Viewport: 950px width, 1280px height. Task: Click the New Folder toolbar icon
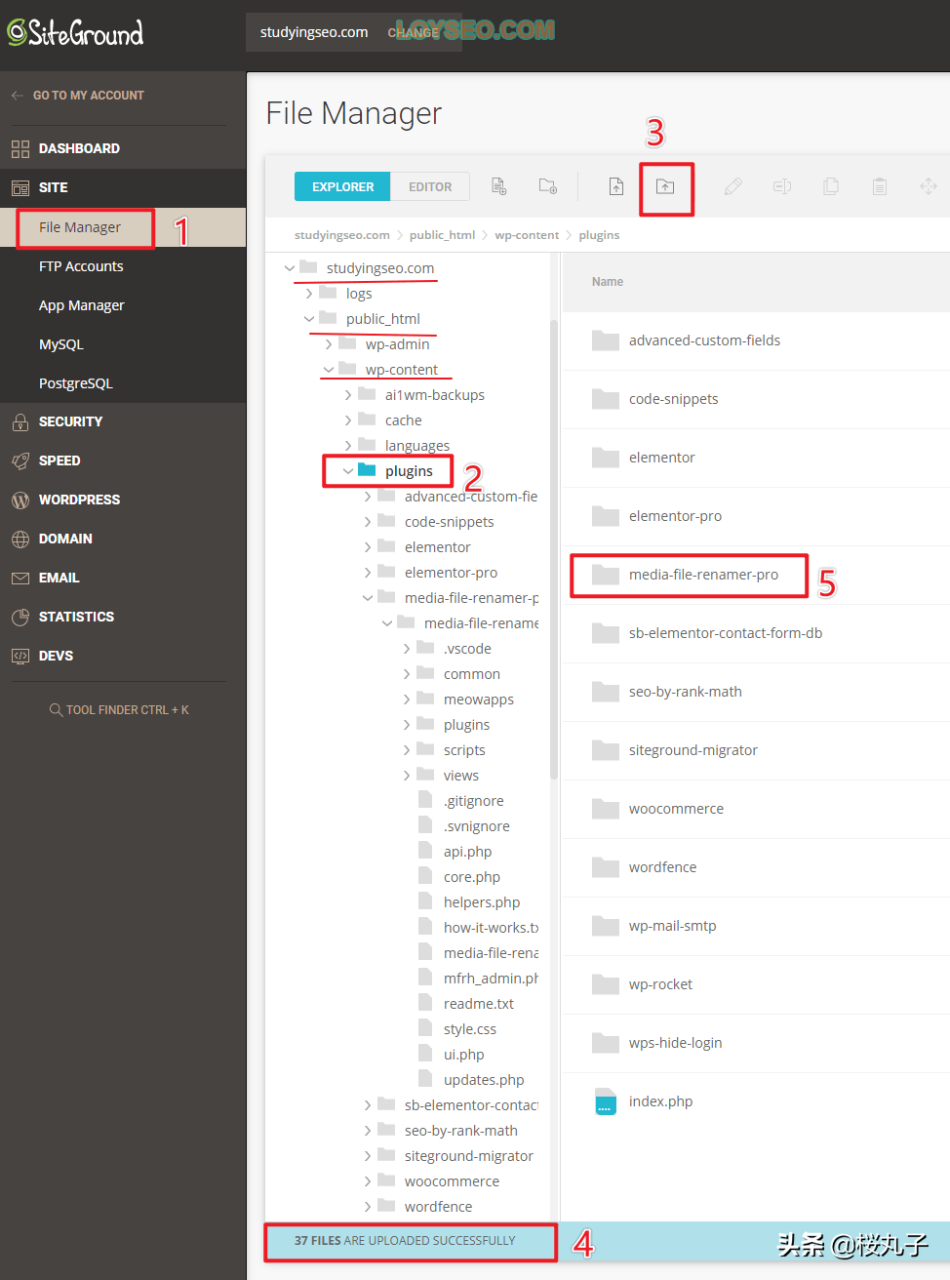click(547, 186)
